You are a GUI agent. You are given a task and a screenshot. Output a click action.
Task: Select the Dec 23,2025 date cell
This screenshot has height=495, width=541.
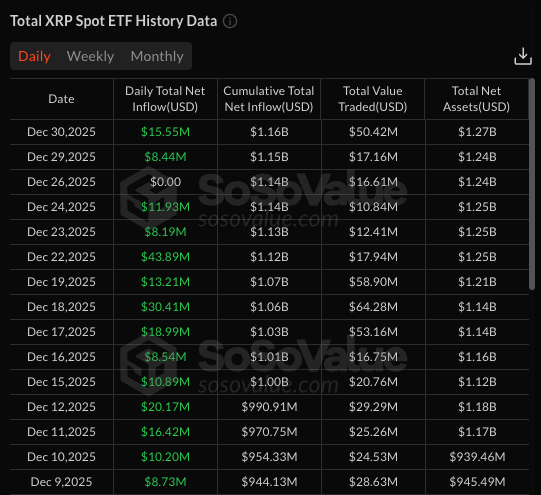pos(61,232)
